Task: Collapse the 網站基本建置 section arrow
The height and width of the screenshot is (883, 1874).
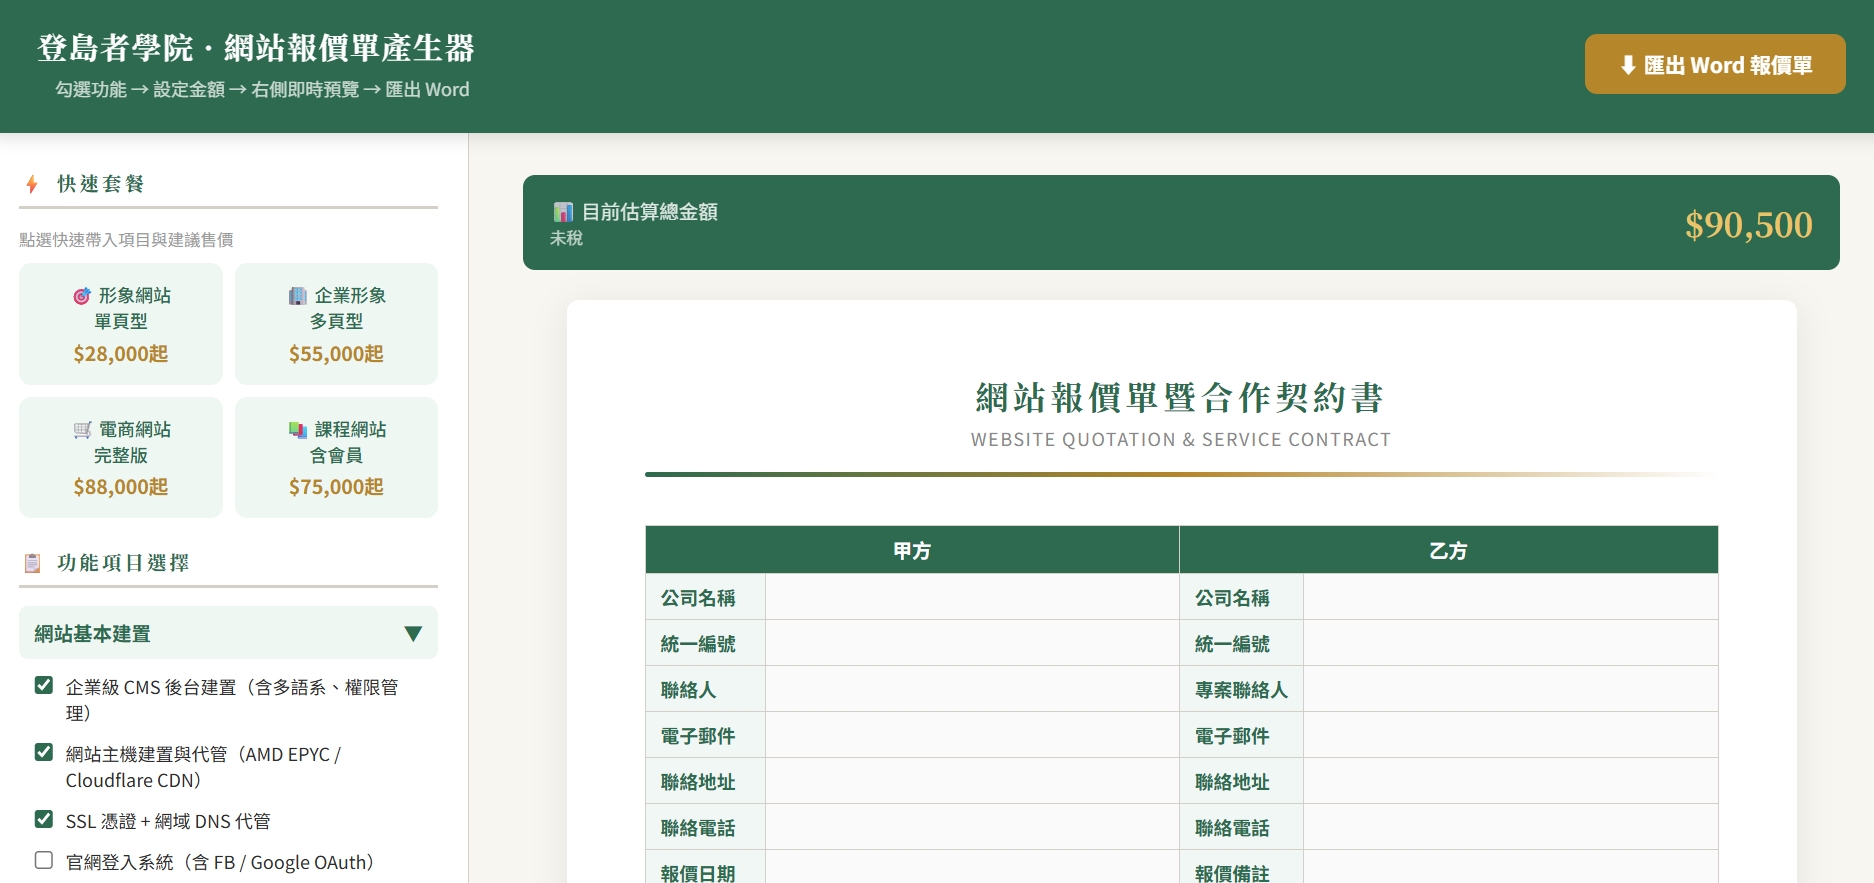Action: coord(413,633)
